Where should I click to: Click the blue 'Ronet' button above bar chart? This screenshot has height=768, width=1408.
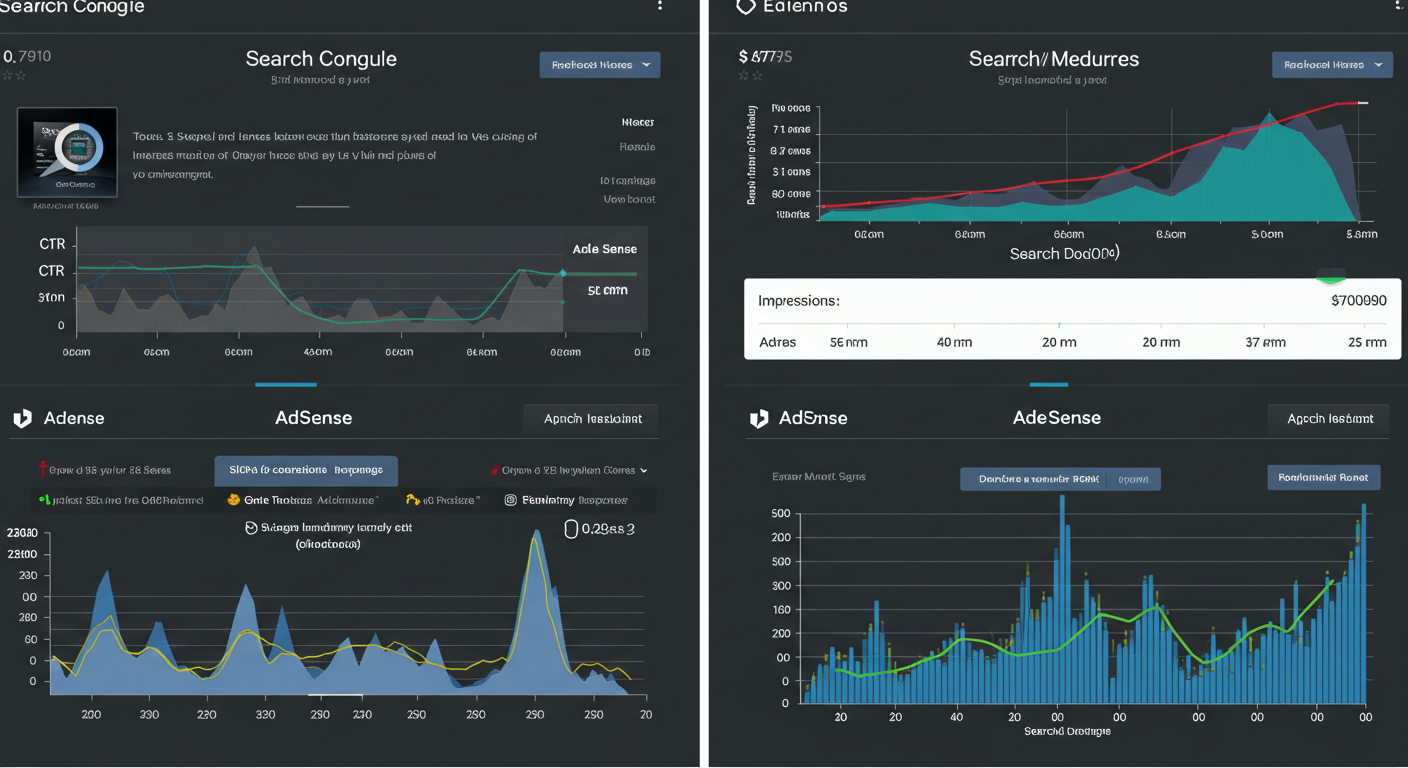point(1324,477)
